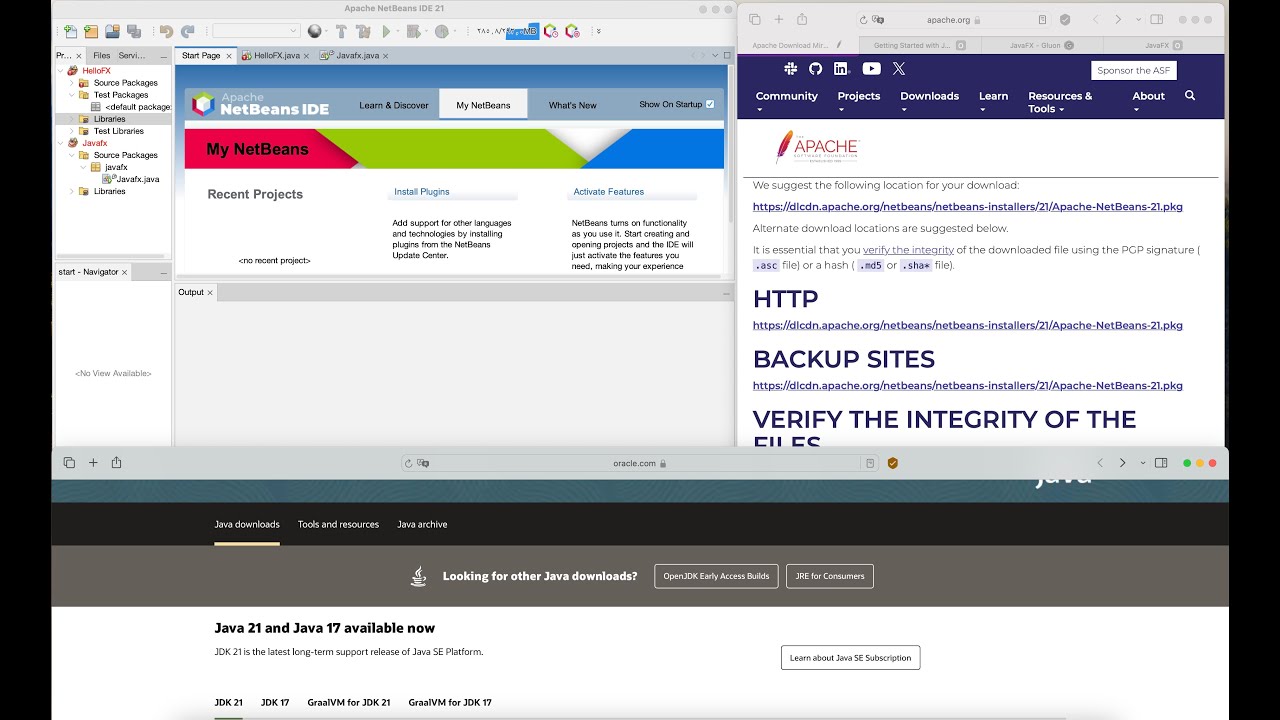Select the JDK 17 tab on oracle.com

pos(275,703)
